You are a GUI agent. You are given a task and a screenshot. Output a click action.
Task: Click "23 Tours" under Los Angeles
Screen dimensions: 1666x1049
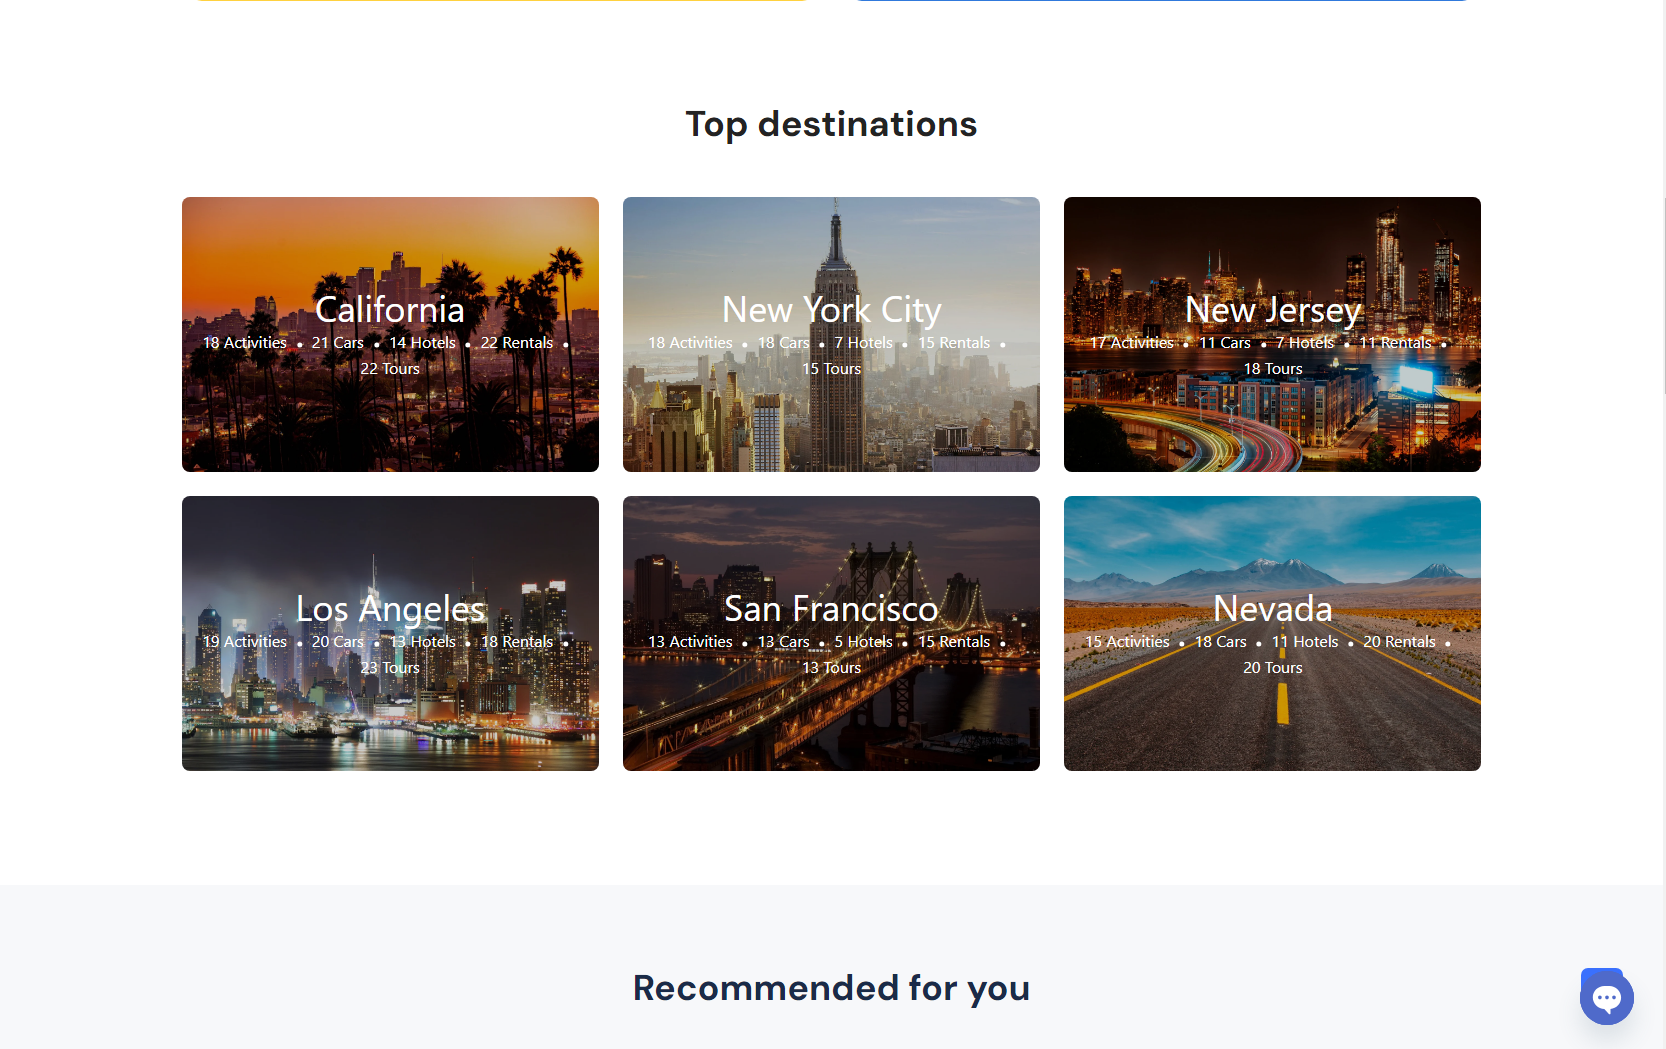pyautogui.click(x=390, y=668)
